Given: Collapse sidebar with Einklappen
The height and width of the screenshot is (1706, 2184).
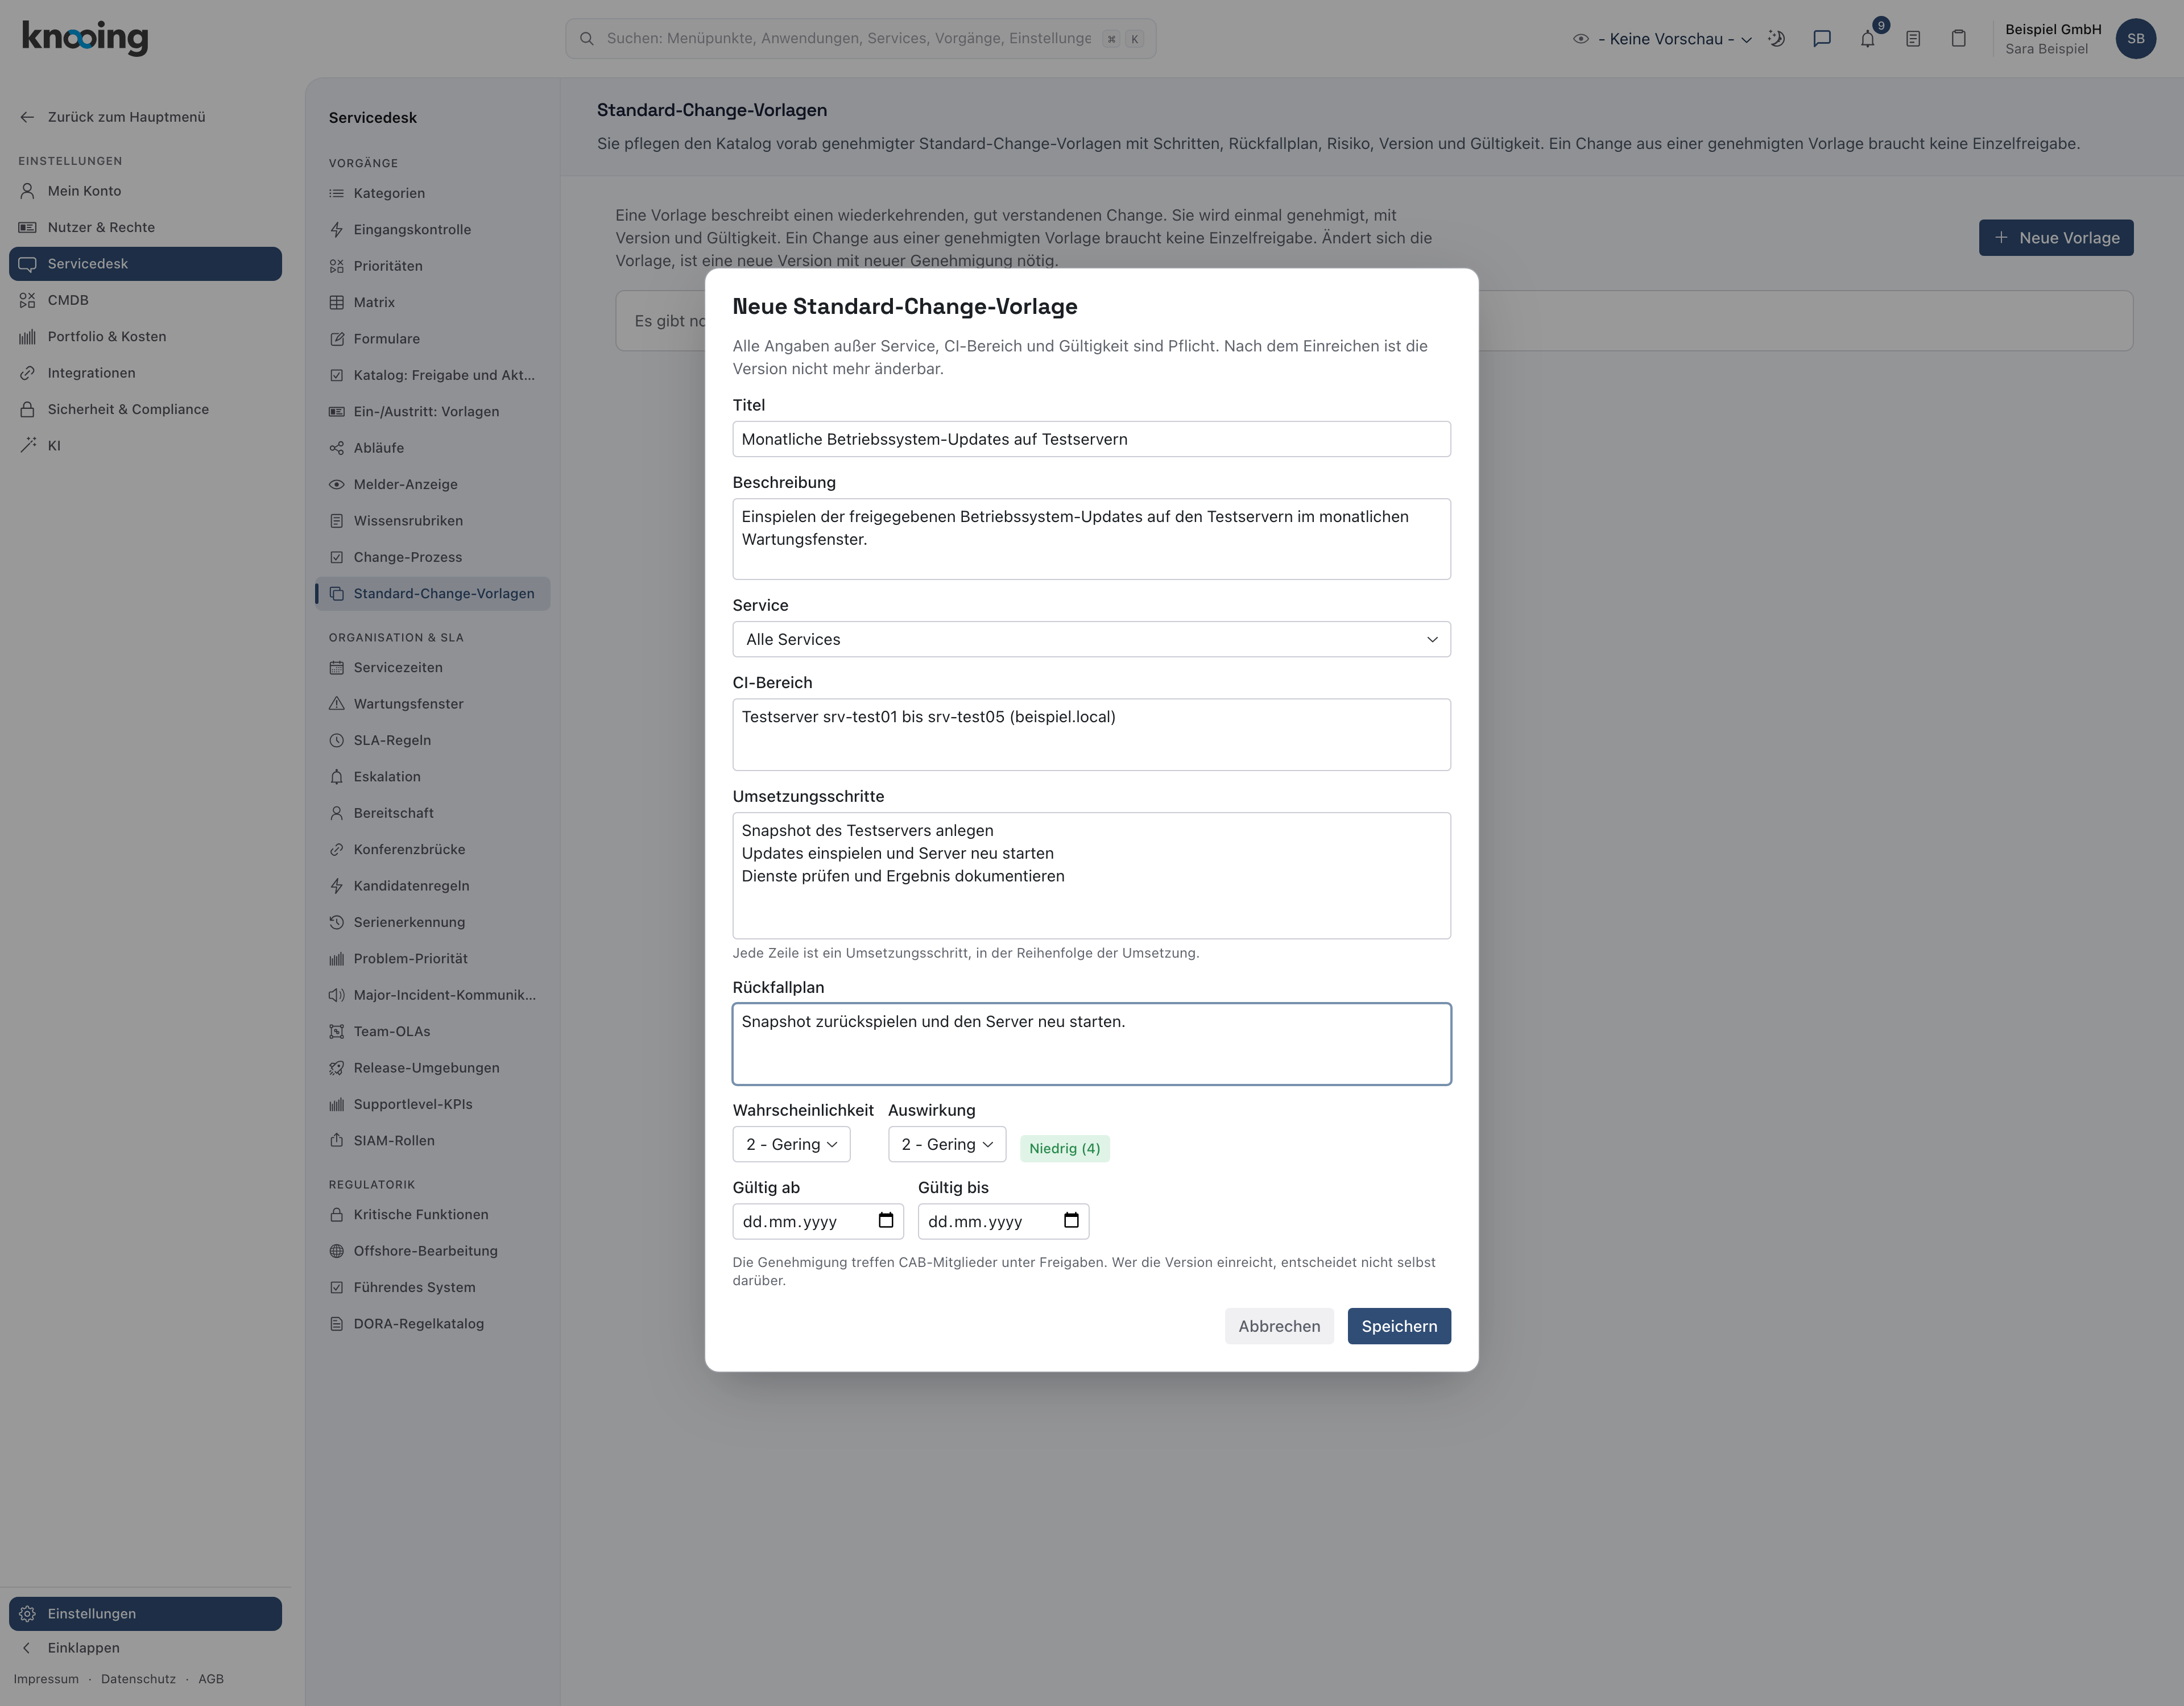Looking at the screenshot, I should (x=145, y=1648).
